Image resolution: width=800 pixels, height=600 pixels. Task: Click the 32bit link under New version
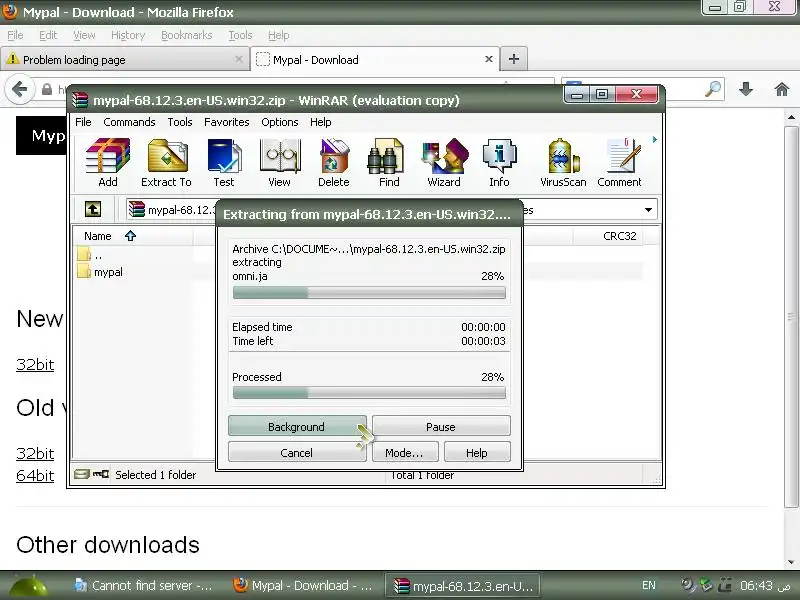coord(35,364)
